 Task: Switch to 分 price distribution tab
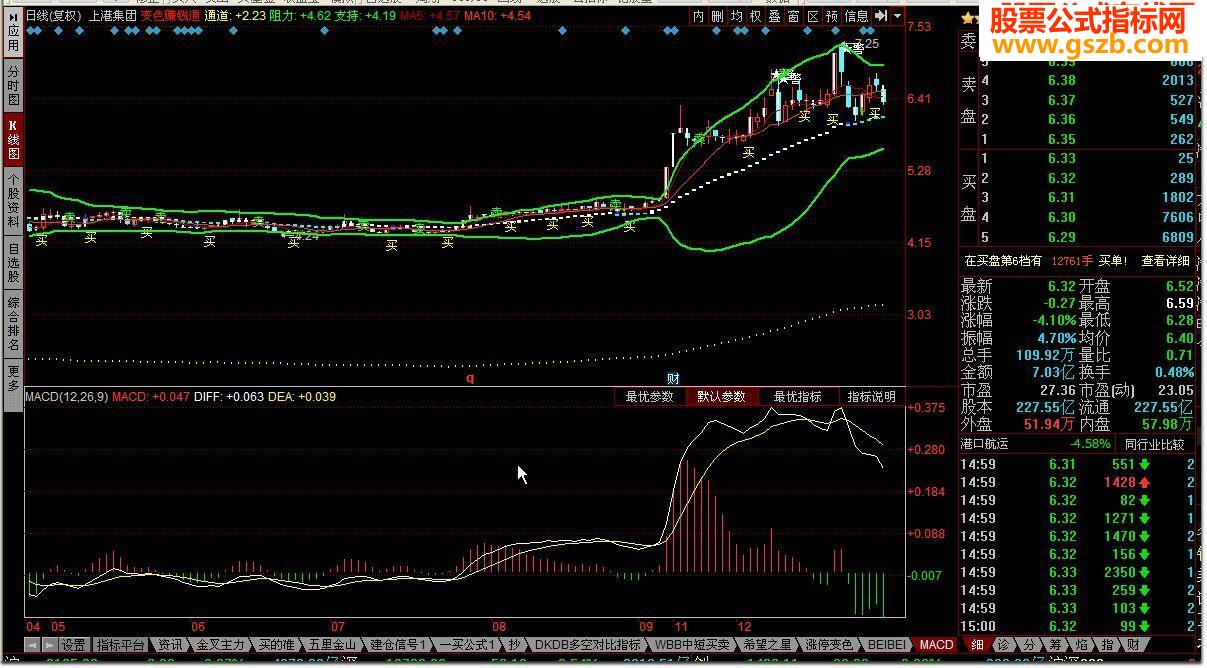click(1029, 645)
